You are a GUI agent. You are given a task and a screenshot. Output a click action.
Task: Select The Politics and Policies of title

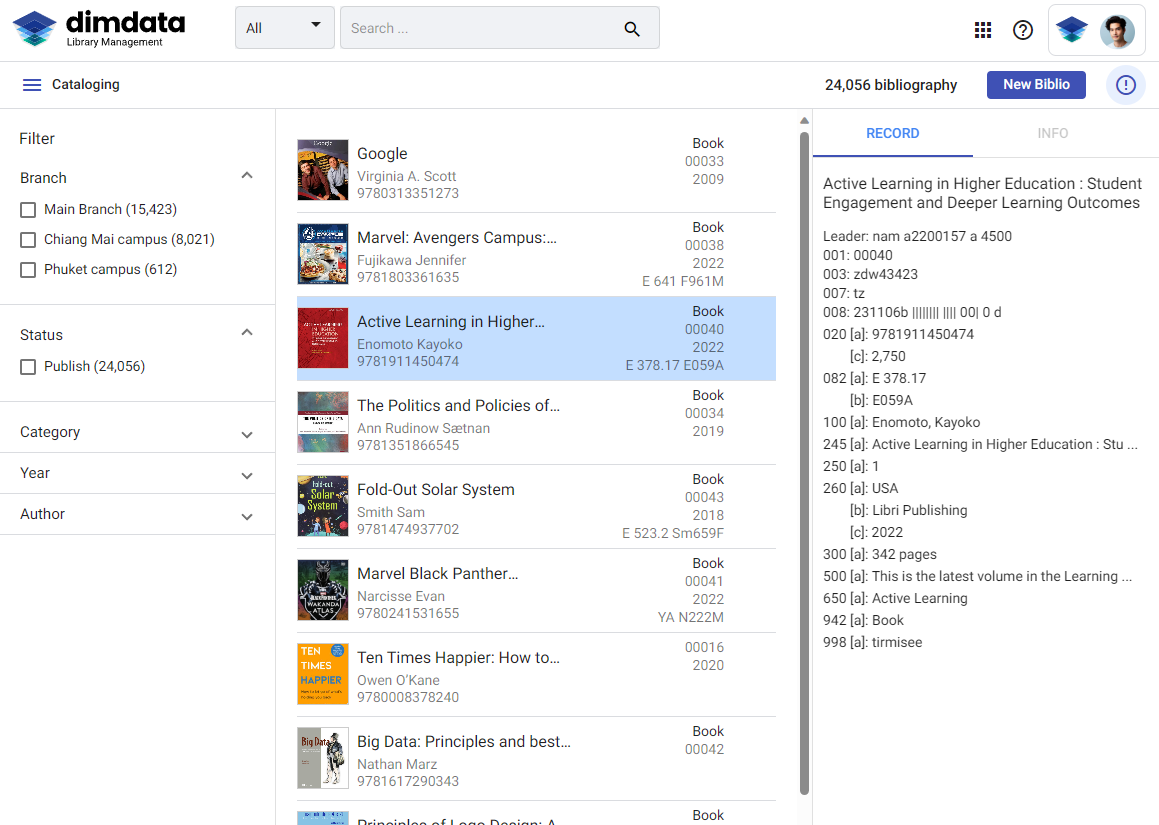click(x=458, y=406)
